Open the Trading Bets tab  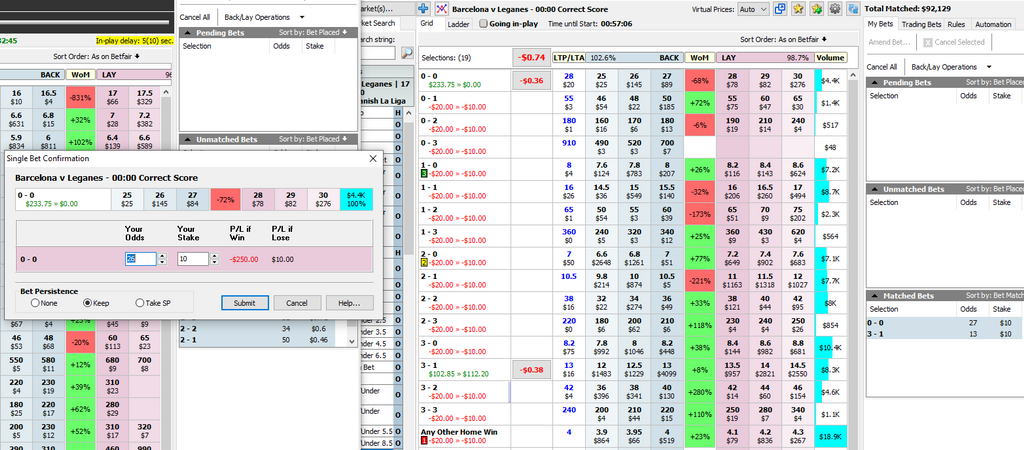[x=921, y=24]
